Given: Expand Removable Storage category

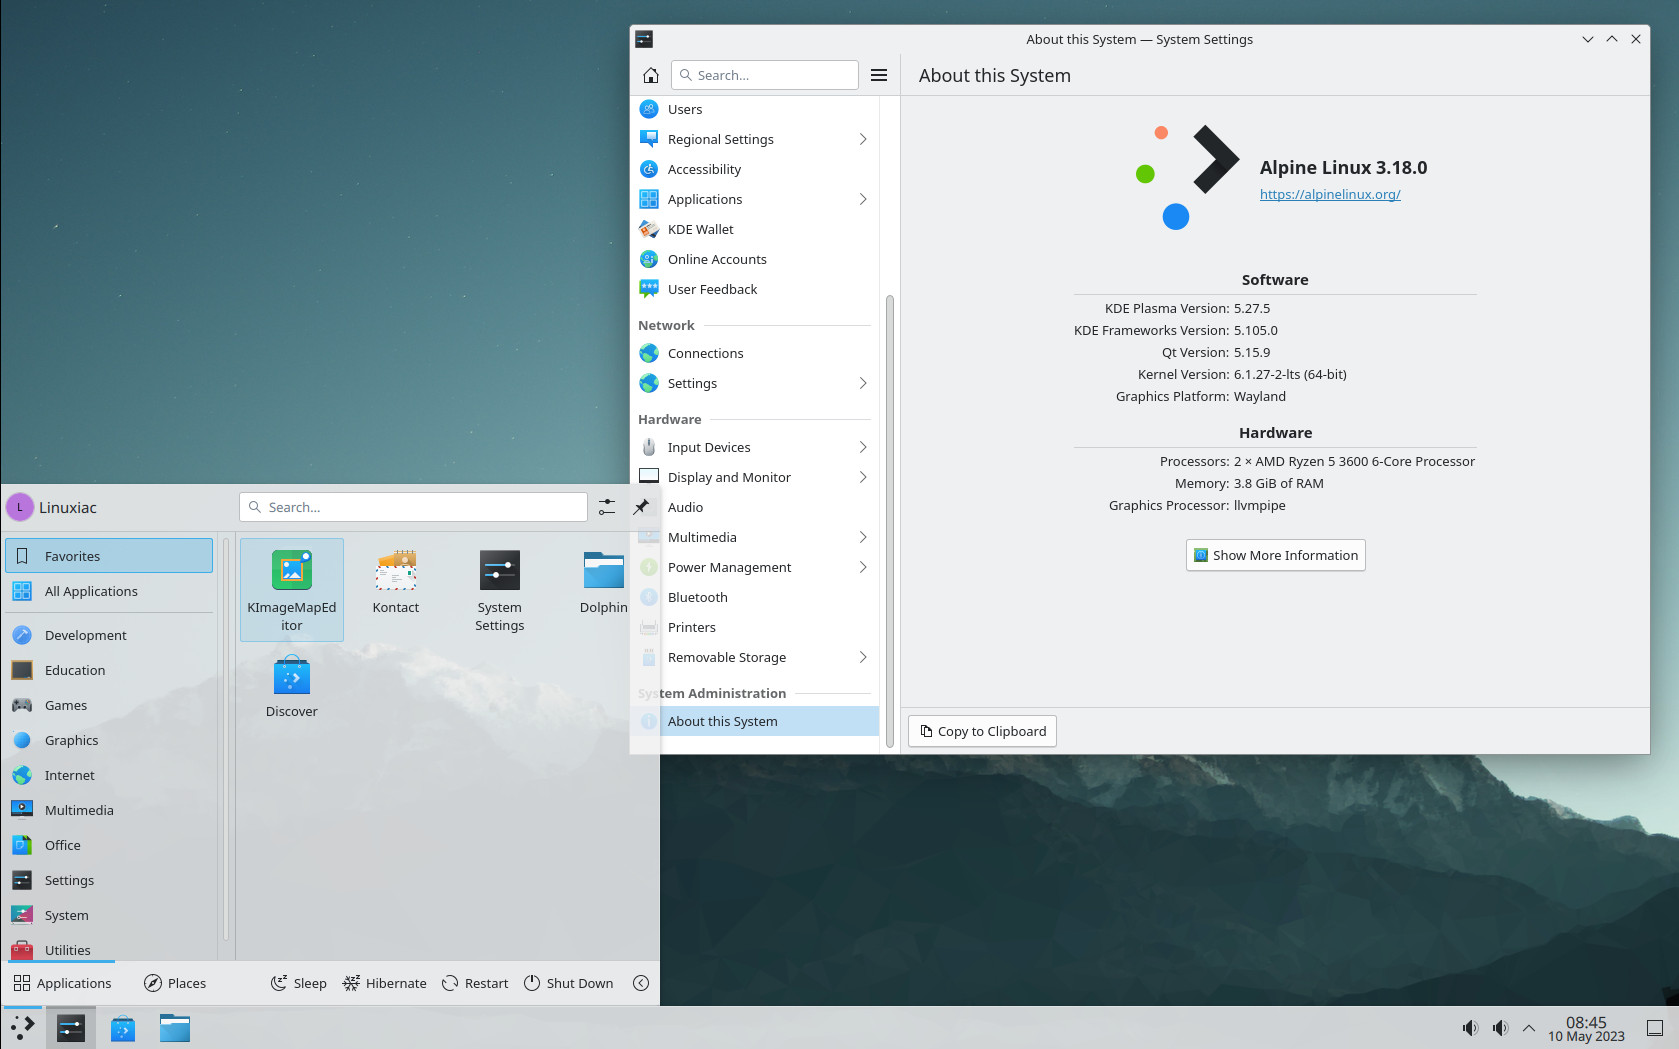Looking at the screenshot, I should click(755, 657).
